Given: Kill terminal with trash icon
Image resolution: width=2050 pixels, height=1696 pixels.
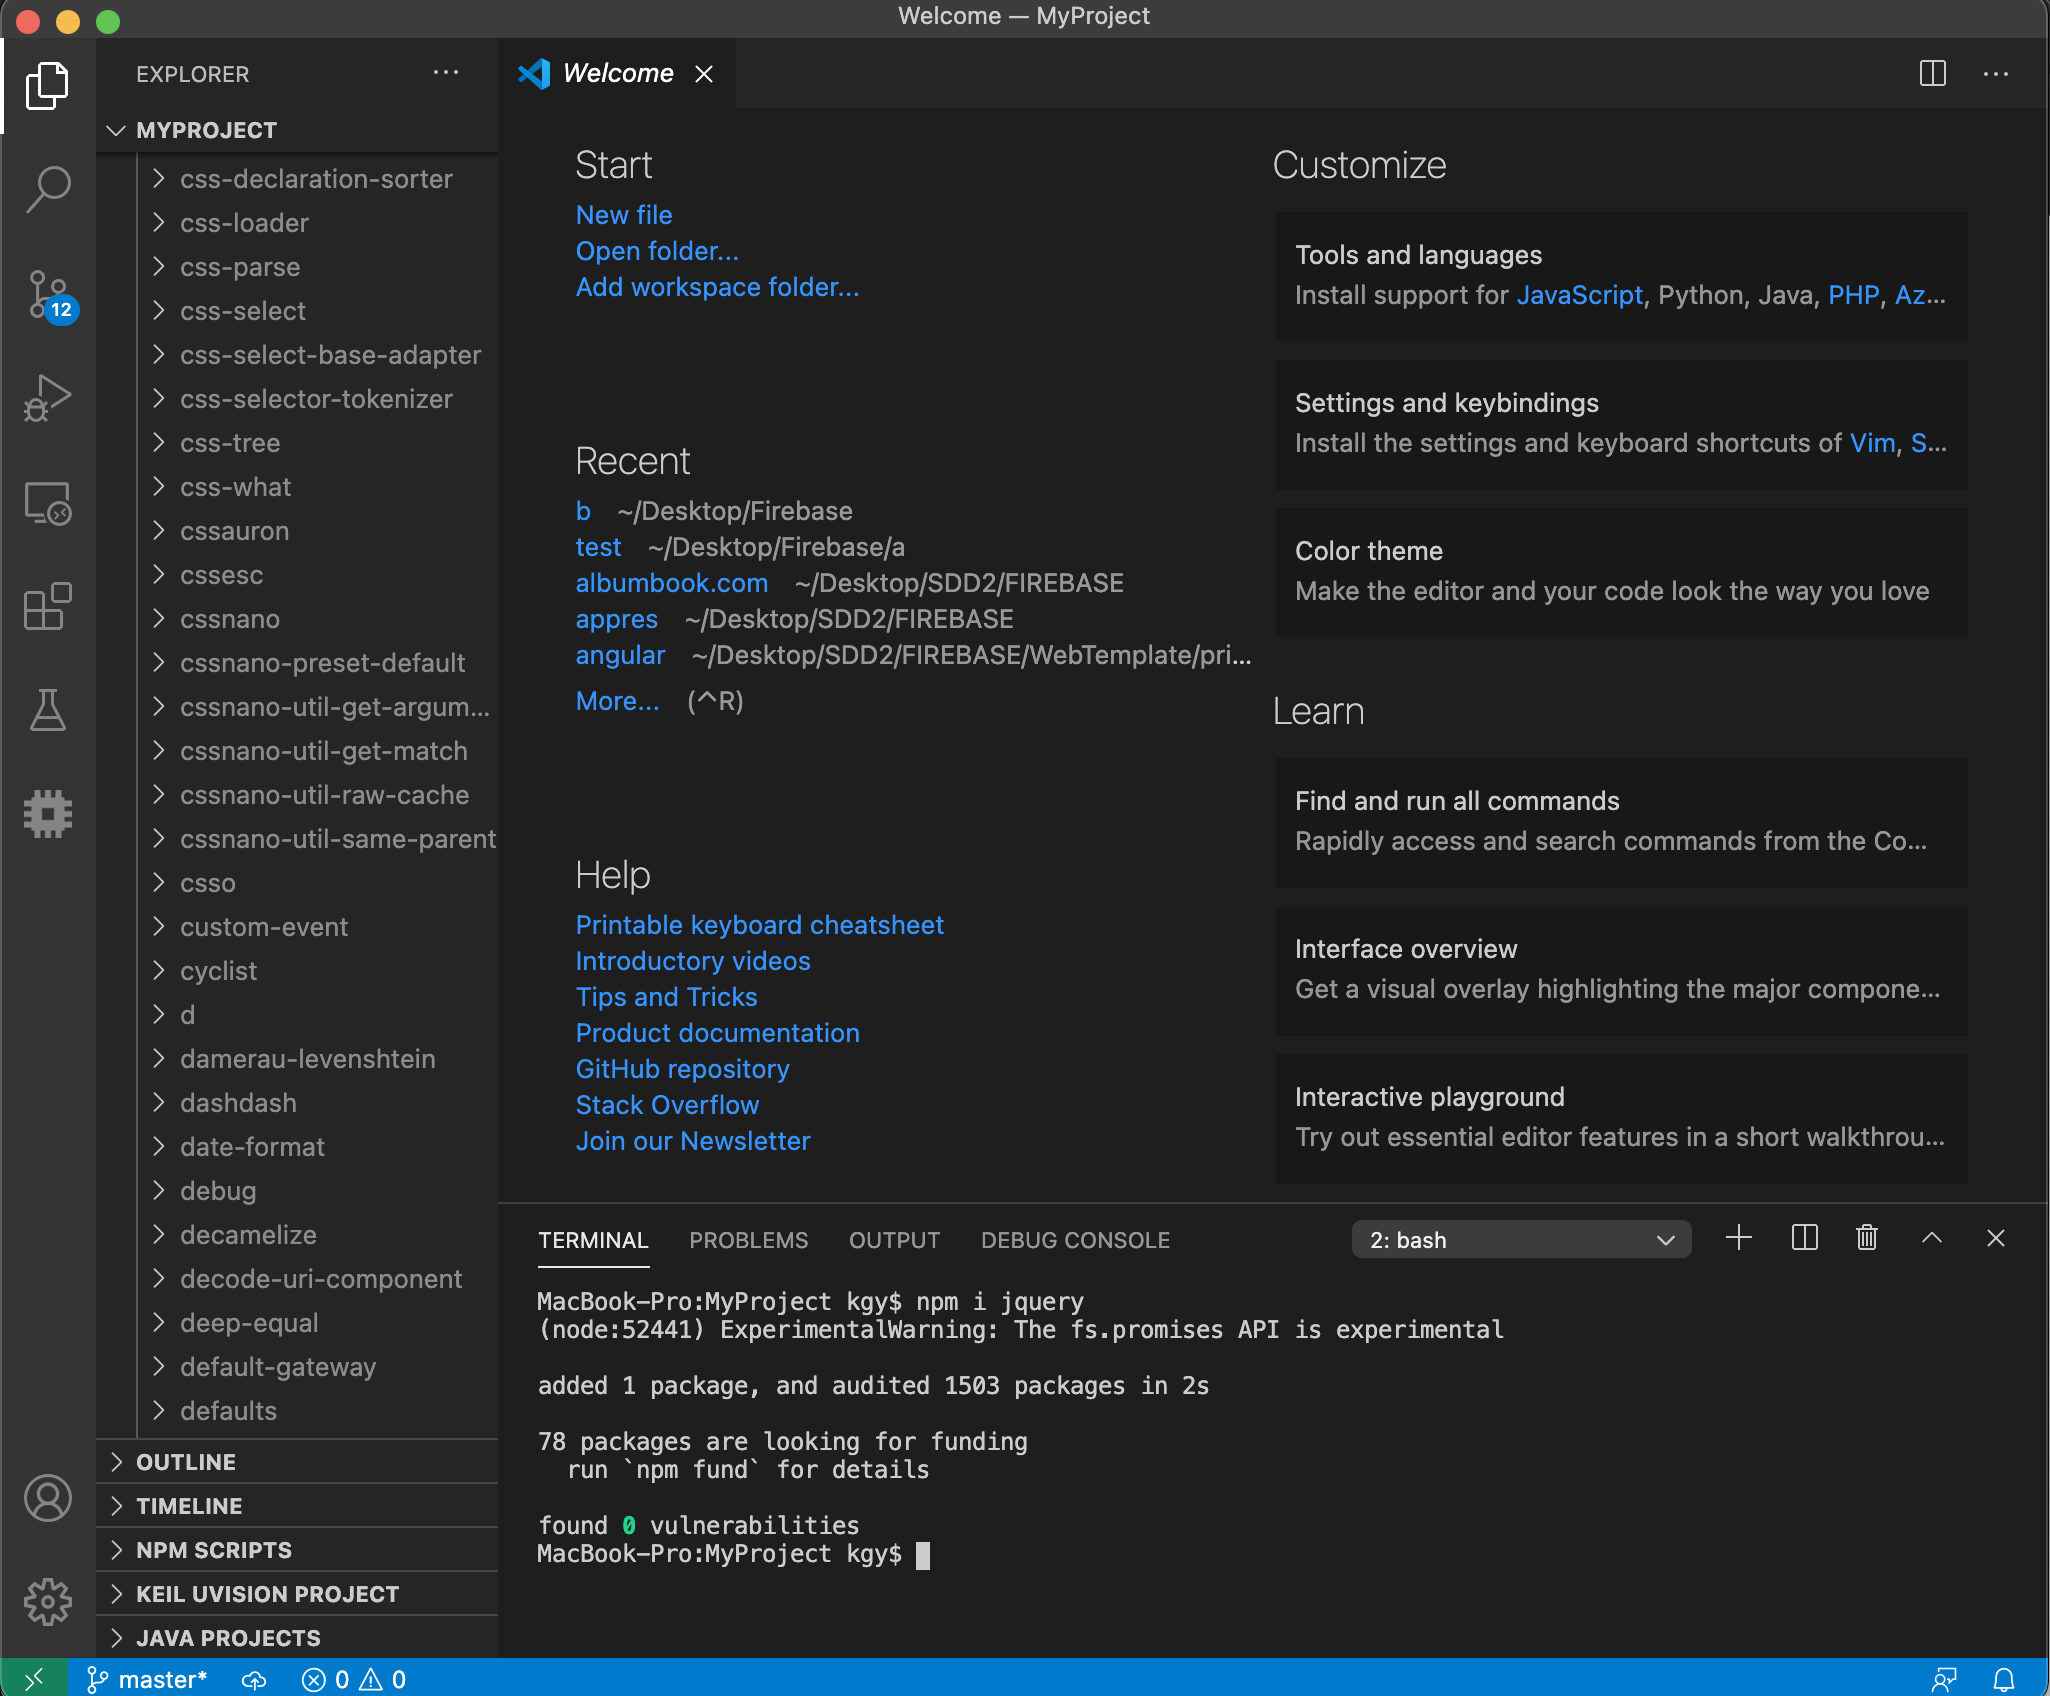Looking at the screenshot, I should 1866,1238.
